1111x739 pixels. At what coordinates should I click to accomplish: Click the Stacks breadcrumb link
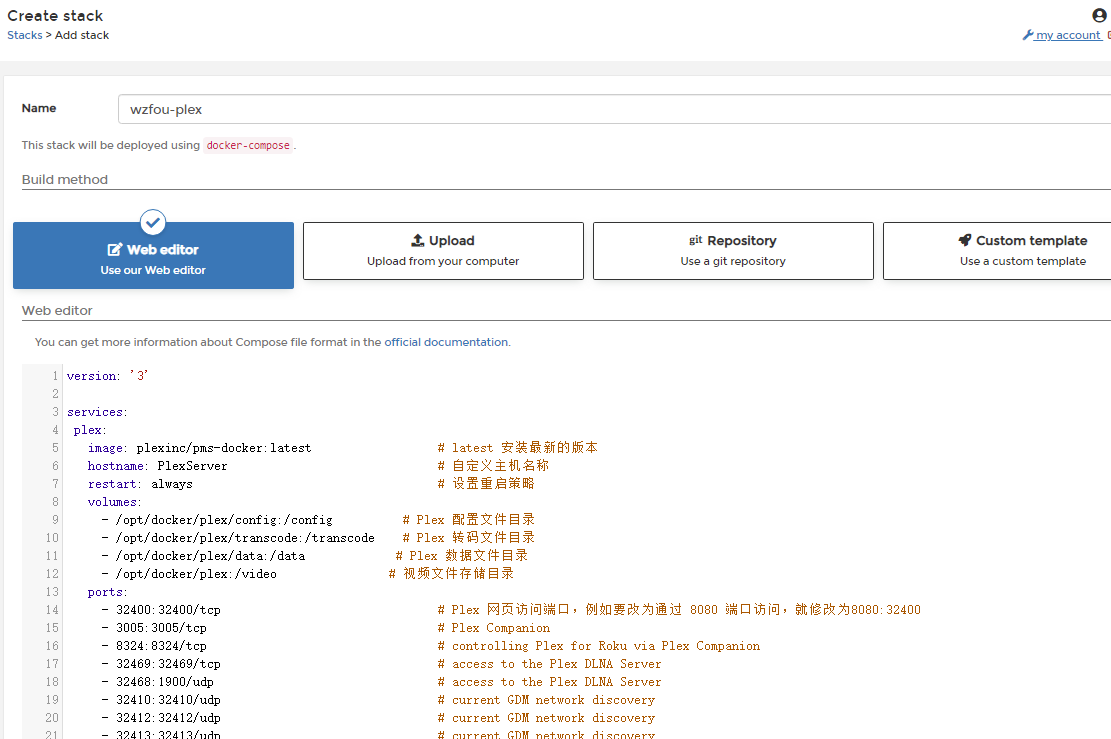coord(25,35)
